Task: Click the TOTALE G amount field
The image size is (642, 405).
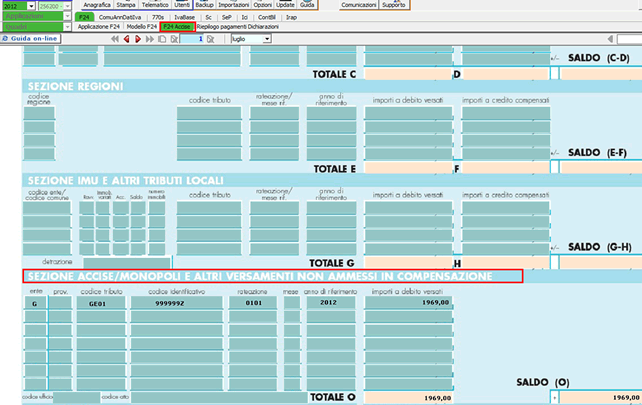Action: point(408,263)
